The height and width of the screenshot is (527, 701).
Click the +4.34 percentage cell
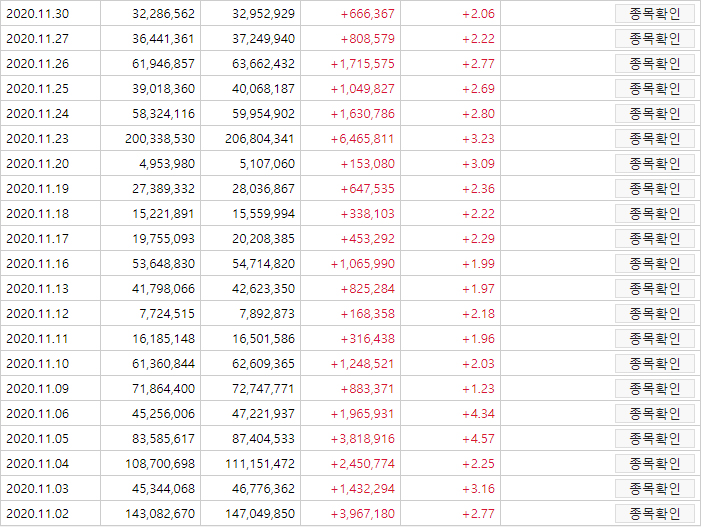pos(478,414)
